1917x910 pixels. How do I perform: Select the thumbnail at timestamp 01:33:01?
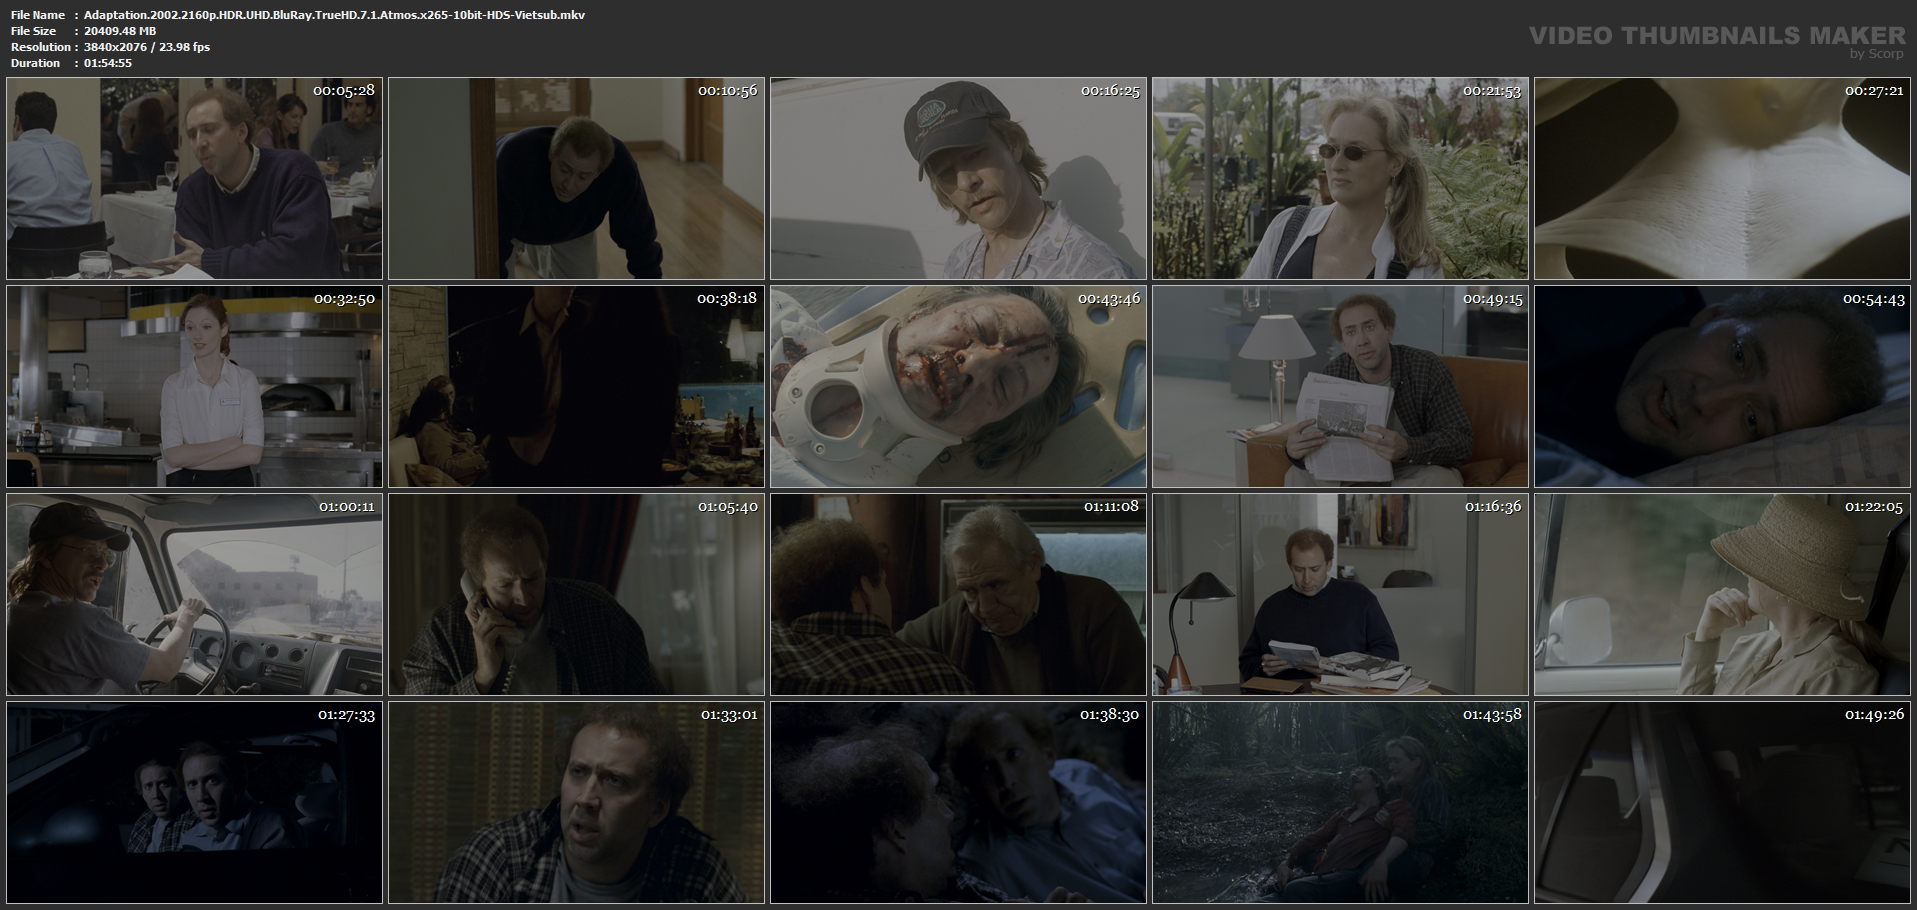(576, 803)
